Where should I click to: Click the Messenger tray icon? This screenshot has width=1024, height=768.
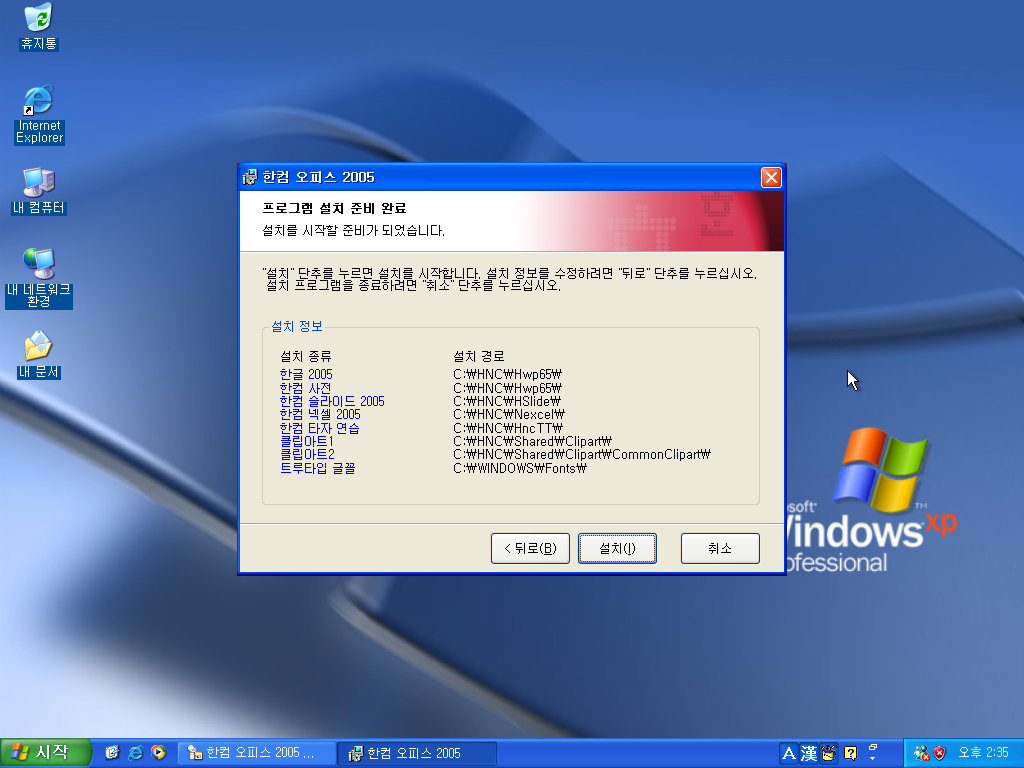[x=921, y=754]
